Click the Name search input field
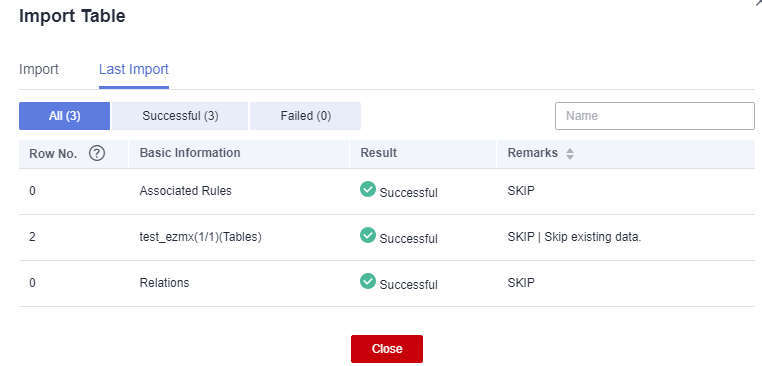The height and width of the screenshot is (366, 762). click(x=655, y=116)
